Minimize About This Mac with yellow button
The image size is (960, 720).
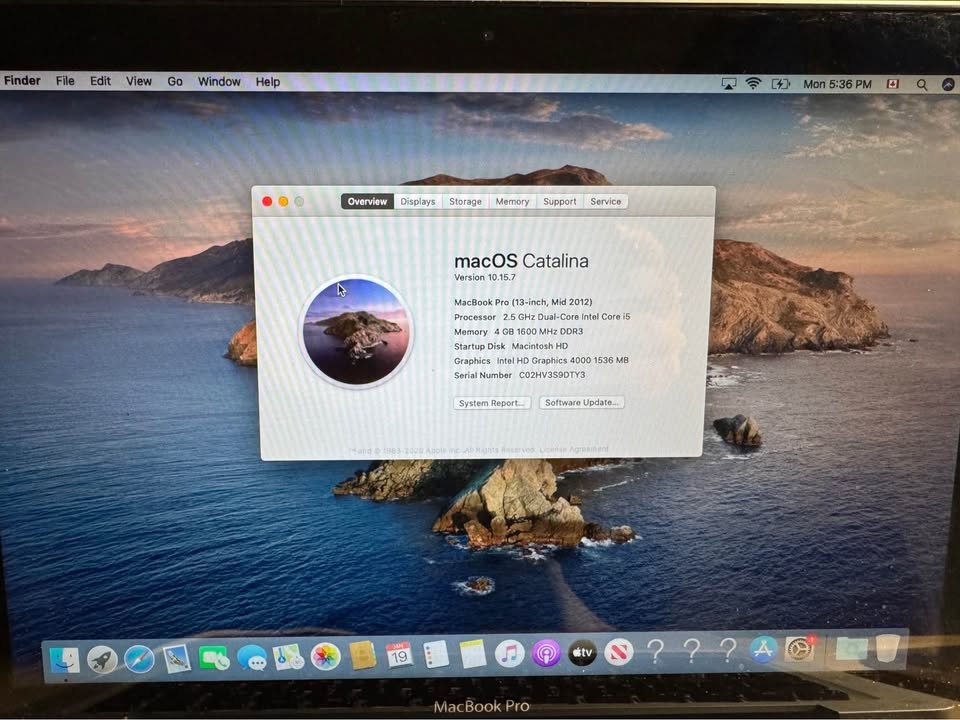[283, 201]
